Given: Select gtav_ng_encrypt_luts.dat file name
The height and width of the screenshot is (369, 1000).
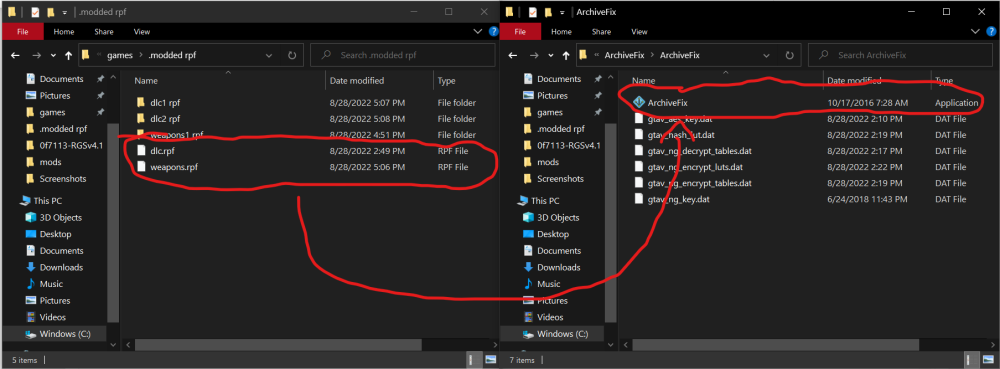Looking at the screenshot, I should click(x=695, y=166).
